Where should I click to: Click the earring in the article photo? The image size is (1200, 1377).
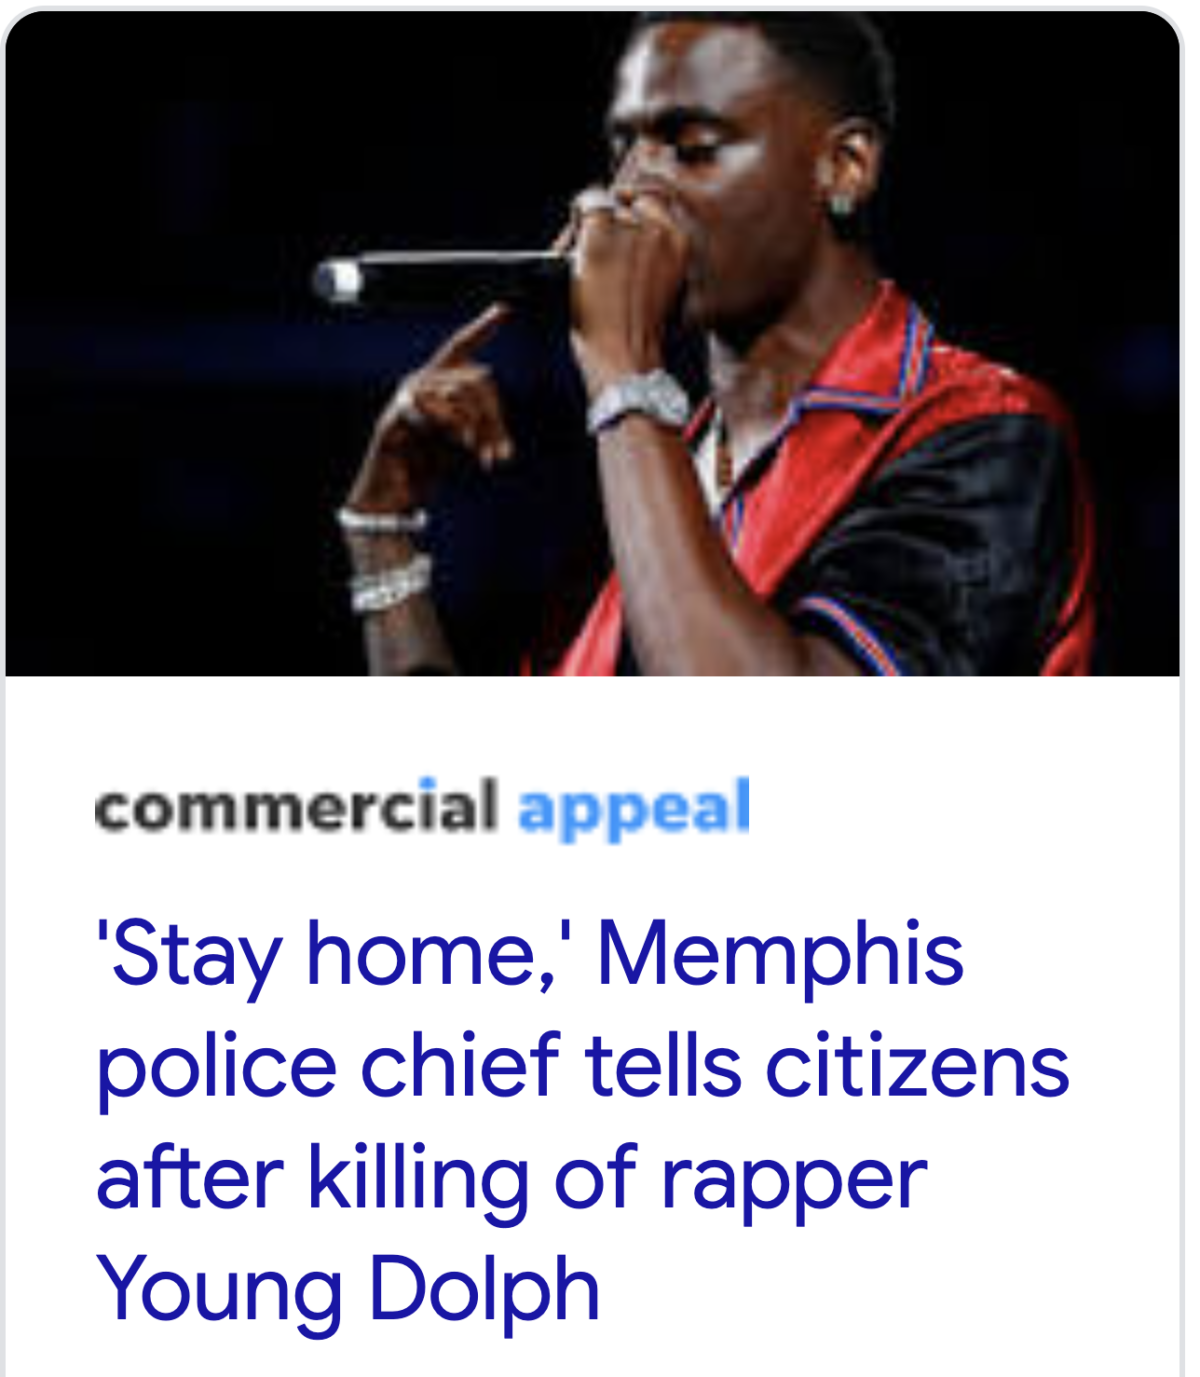tap(842, 203)
